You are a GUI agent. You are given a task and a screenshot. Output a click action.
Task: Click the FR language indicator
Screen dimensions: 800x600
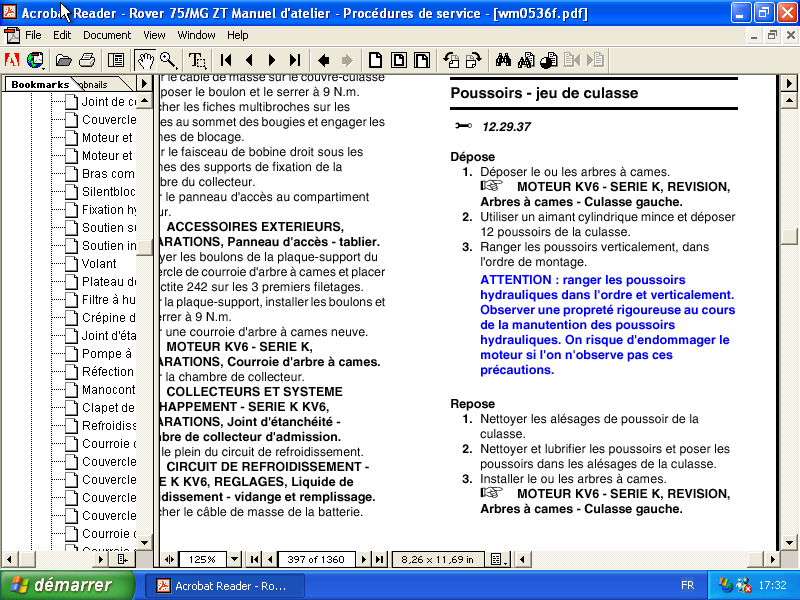[x=687, y=585]
